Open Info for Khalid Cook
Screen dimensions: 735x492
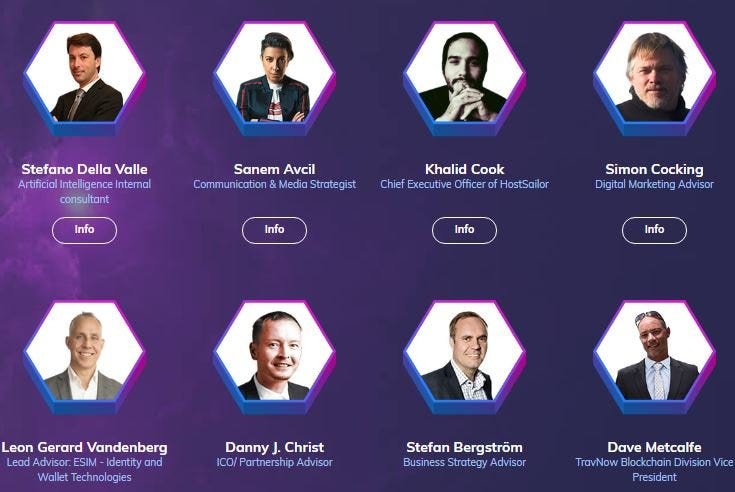[464, 230]
